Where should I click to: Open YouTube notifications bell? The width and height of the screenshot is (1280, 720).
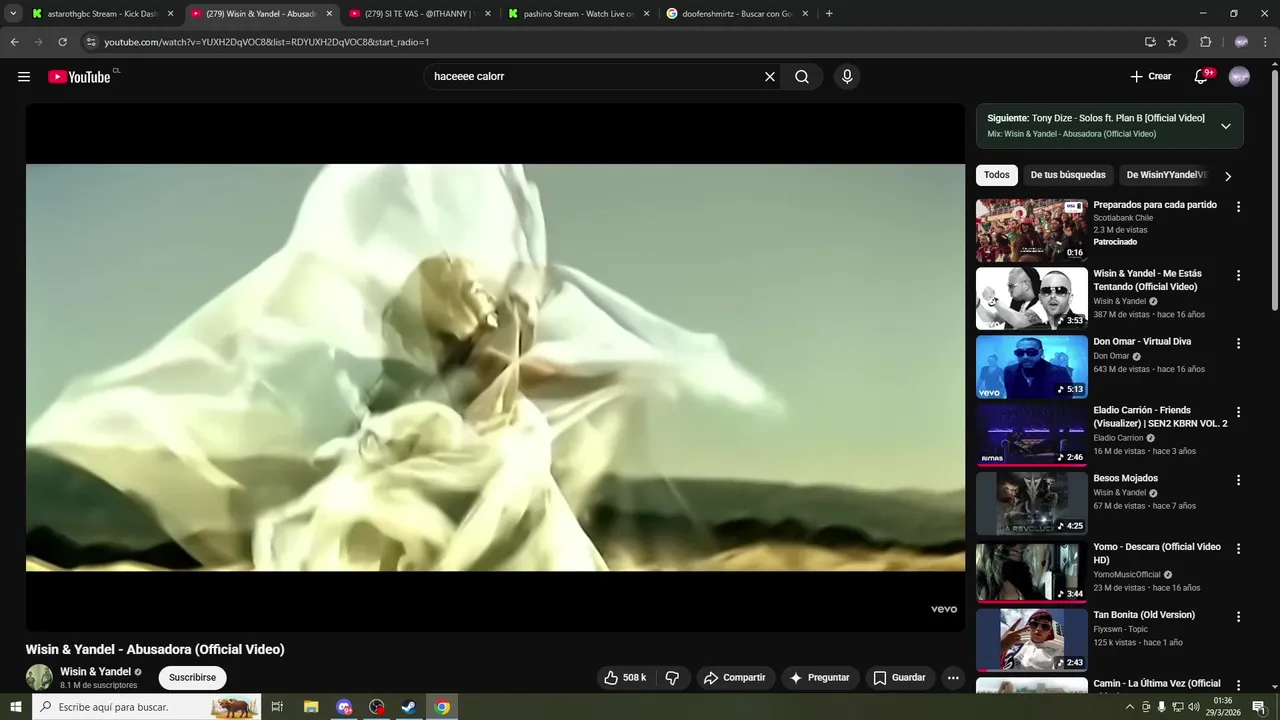click(1202, 77)
